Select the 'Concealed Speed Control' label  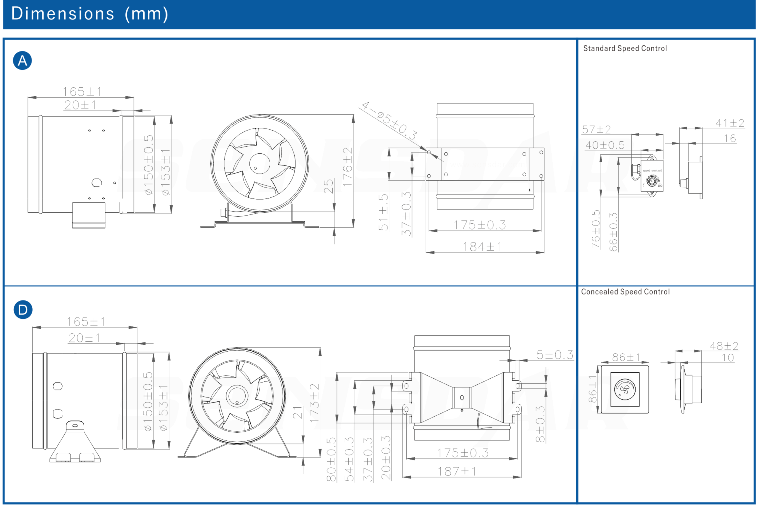(x=625, y=292)
